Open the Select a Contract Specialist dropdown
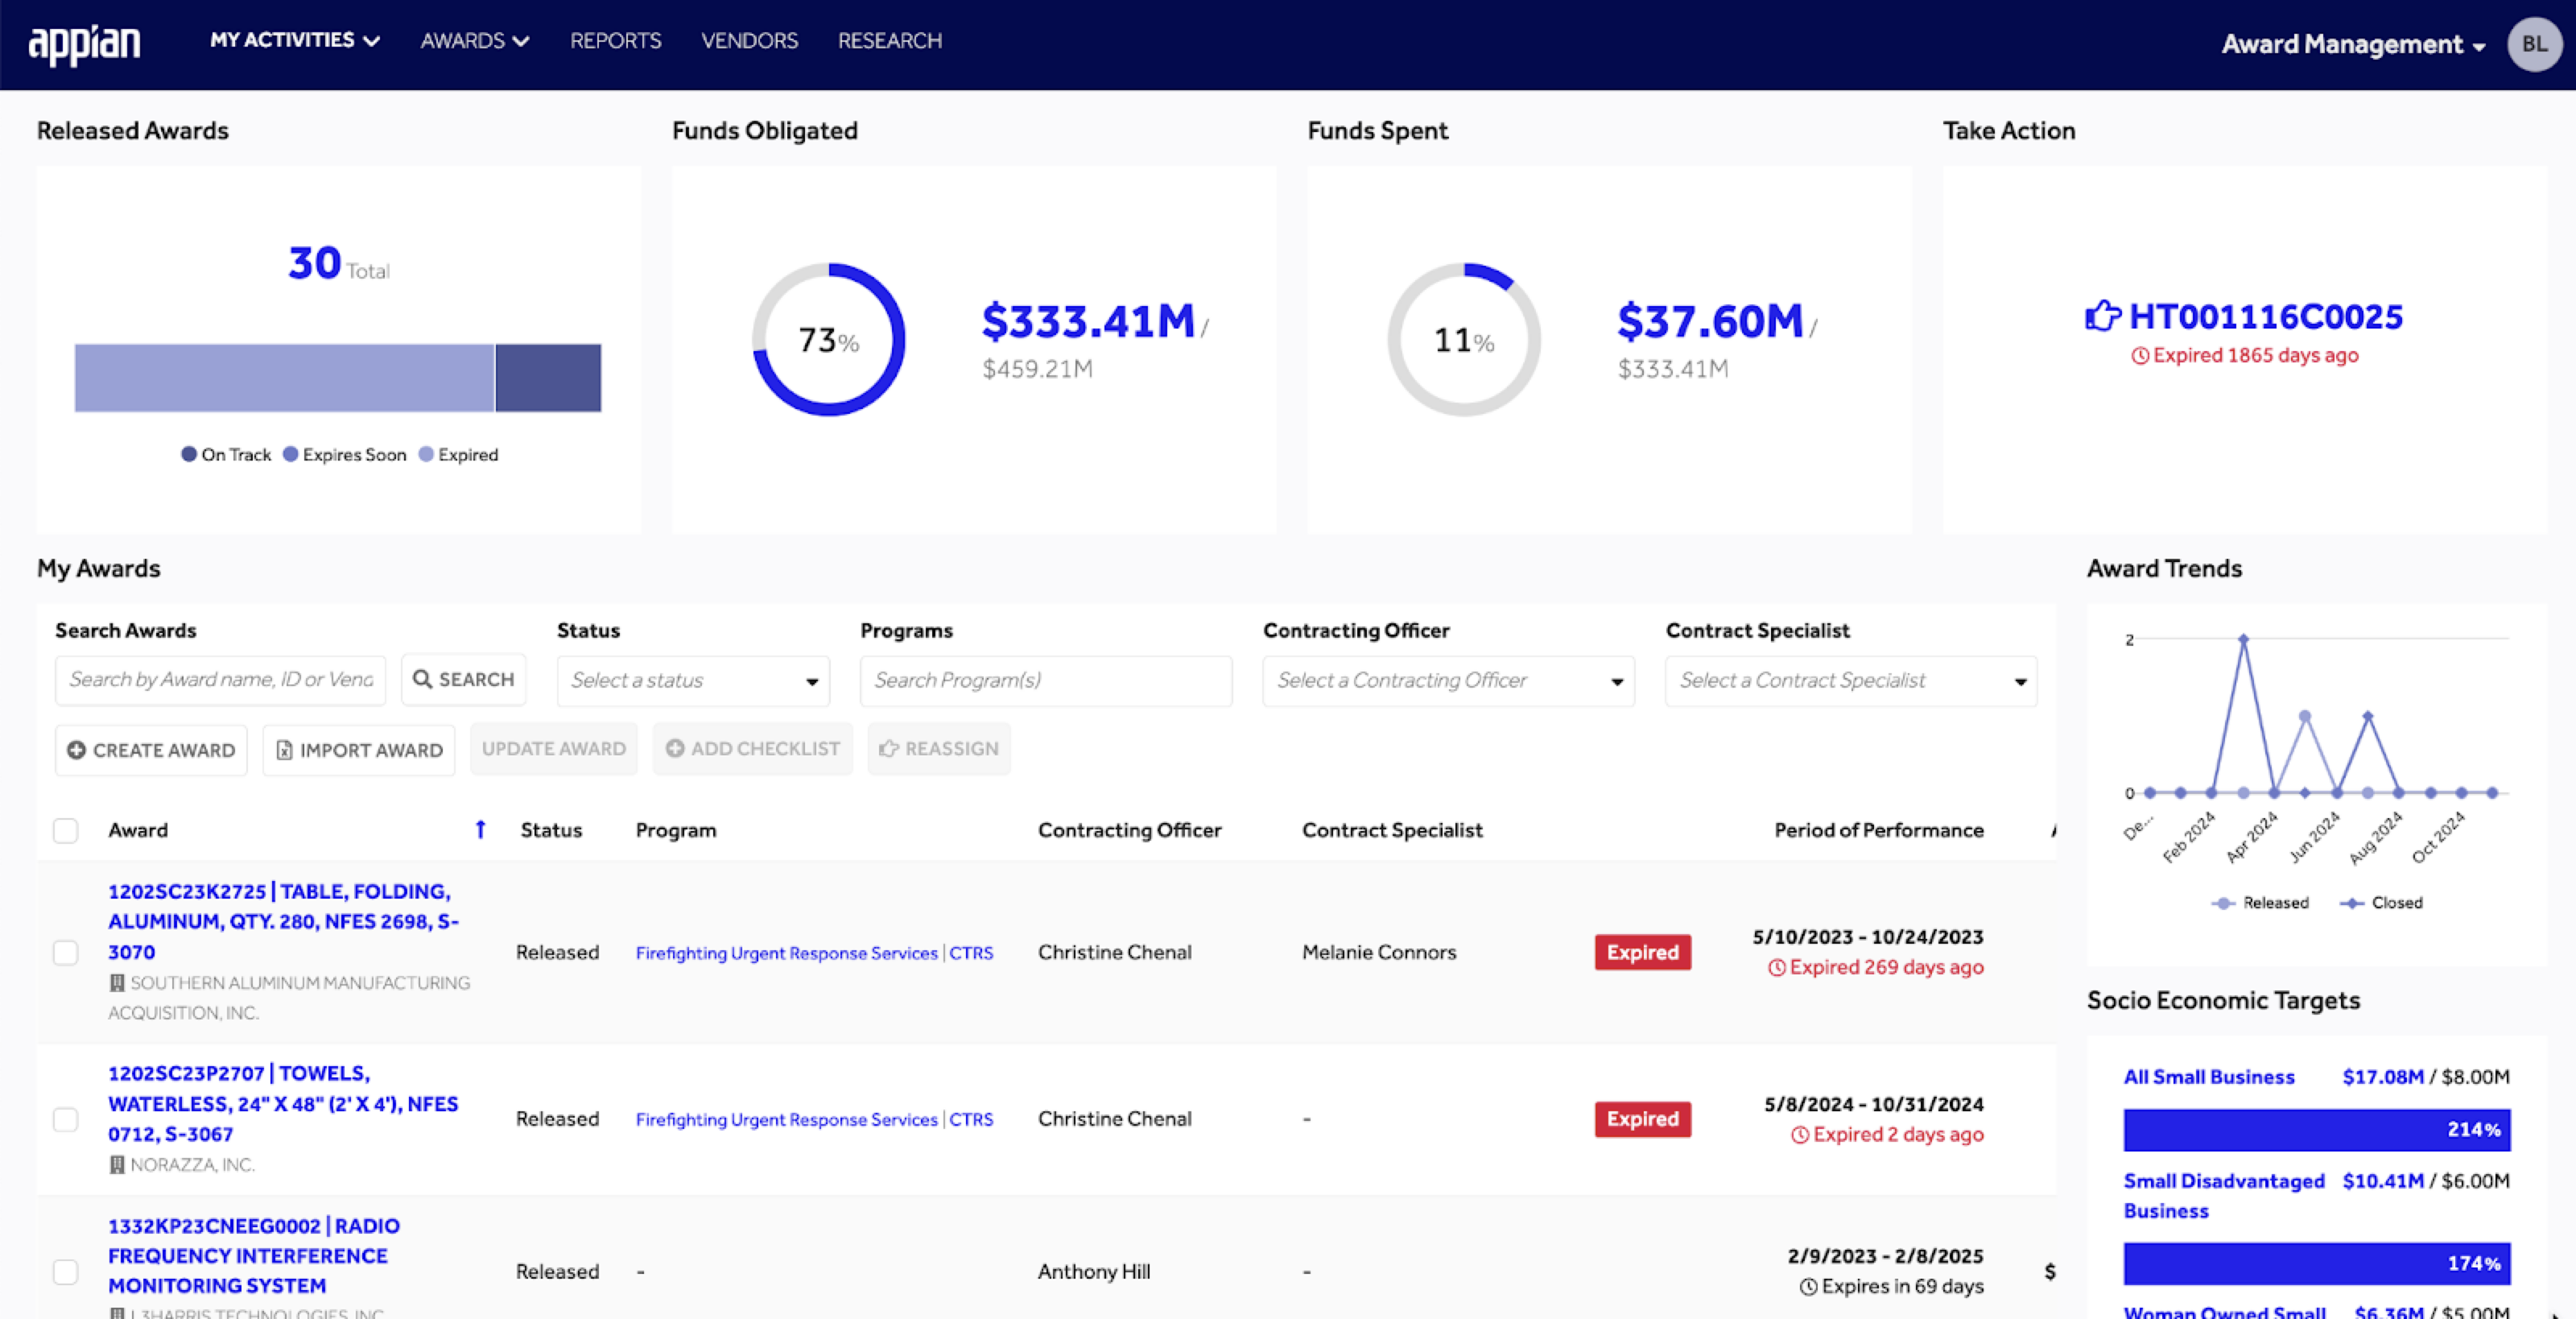 (1851, 681)
